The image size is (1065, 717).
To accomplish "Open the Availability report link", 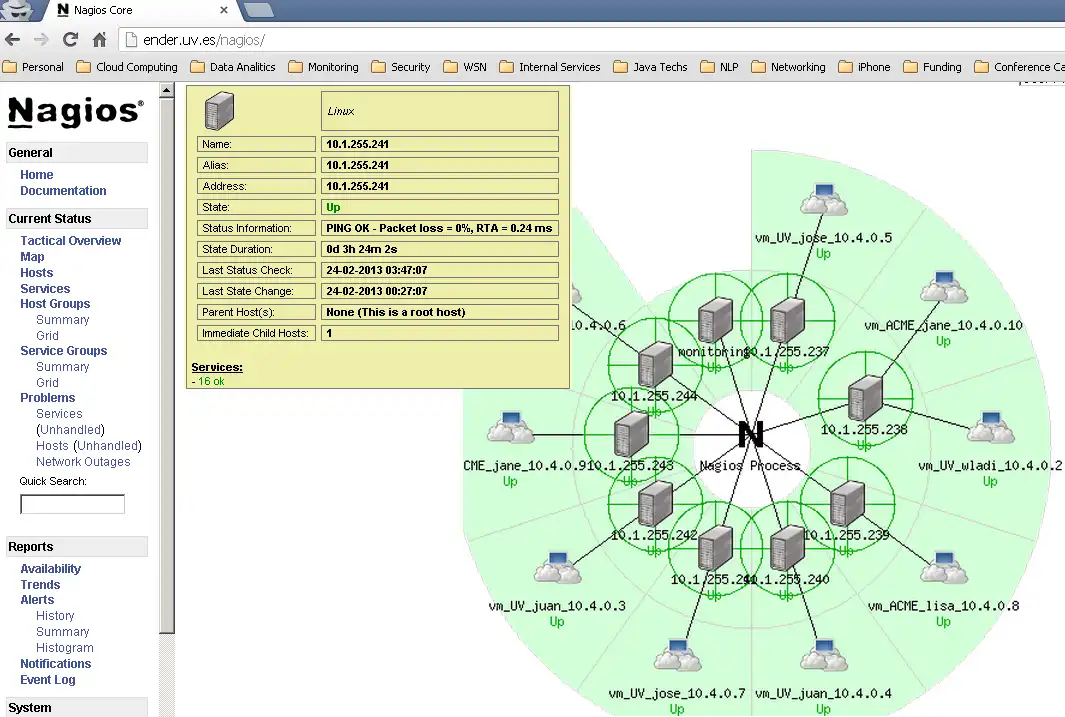I will coord(50,568).
